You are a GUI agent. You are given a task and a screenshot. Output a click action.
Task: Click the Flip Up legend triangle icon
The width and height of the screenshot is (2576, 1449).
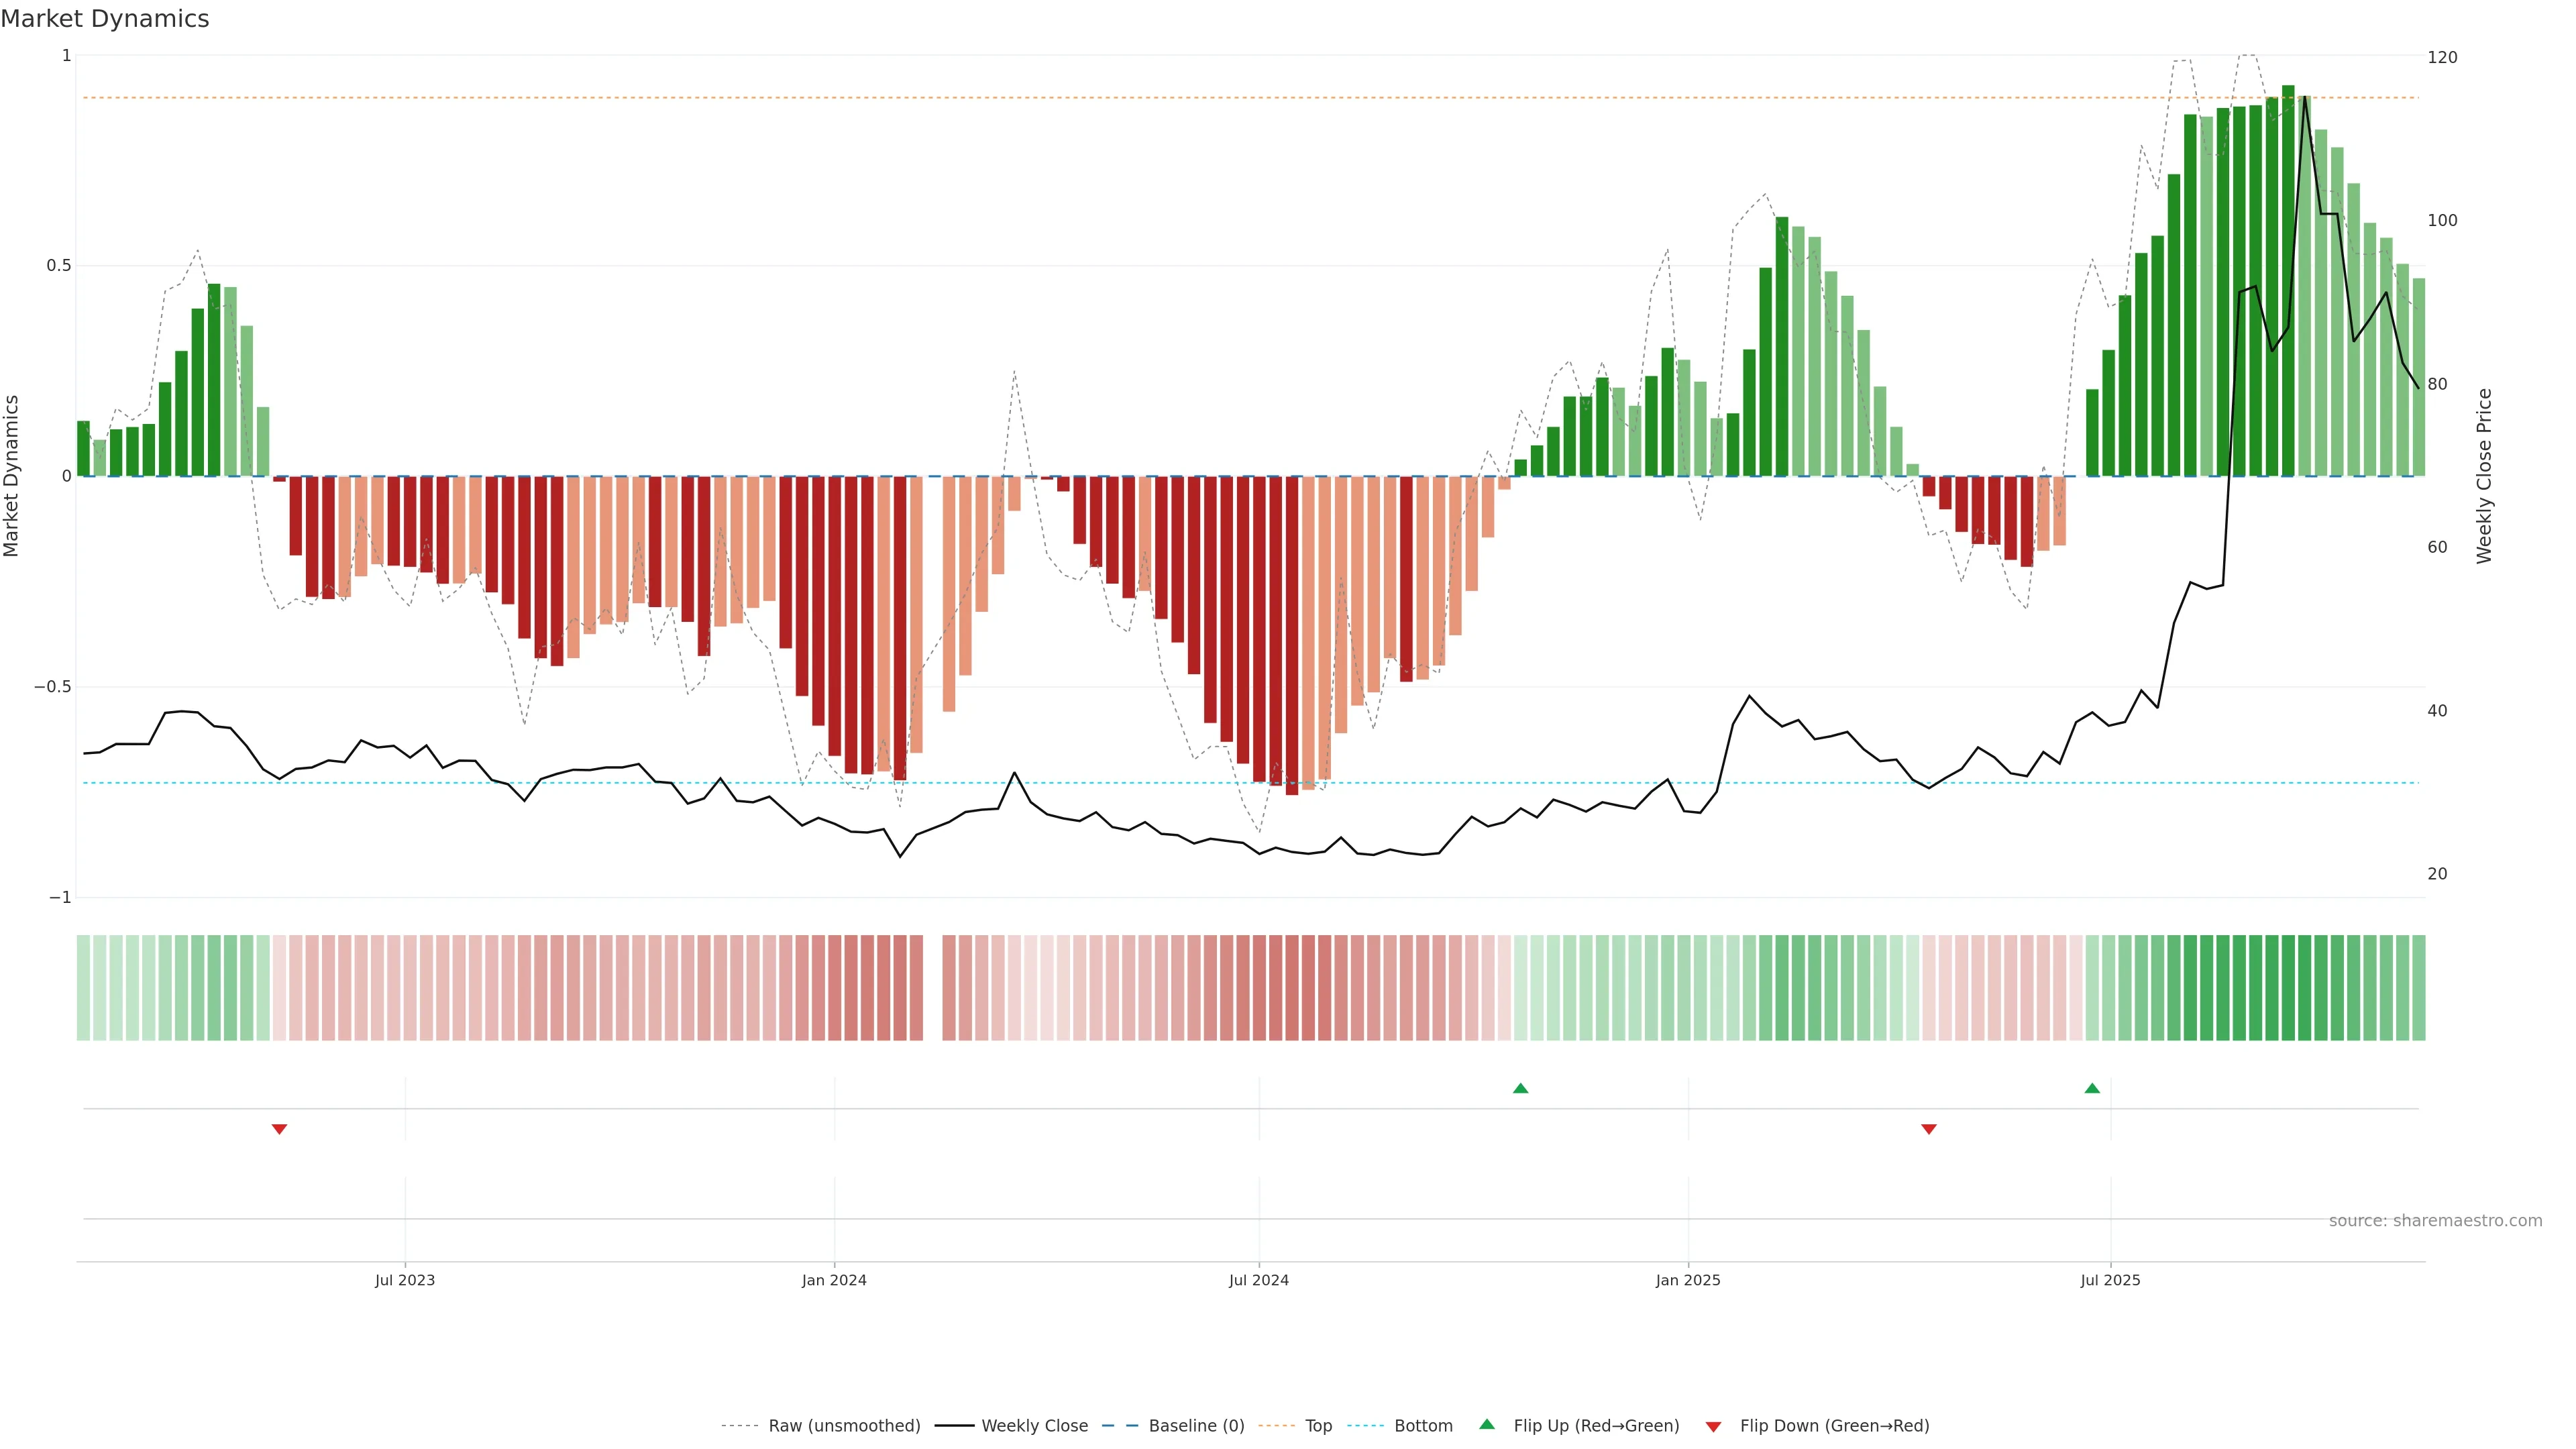pos(1487,1424)
